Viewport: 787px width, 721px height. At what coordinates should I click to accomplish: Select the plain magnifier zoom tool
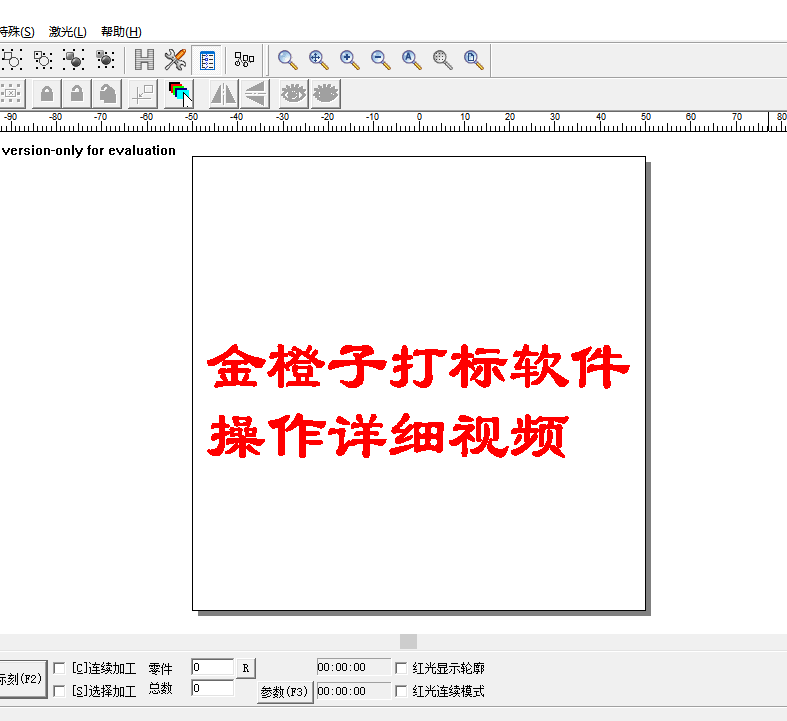pos(288,60)
